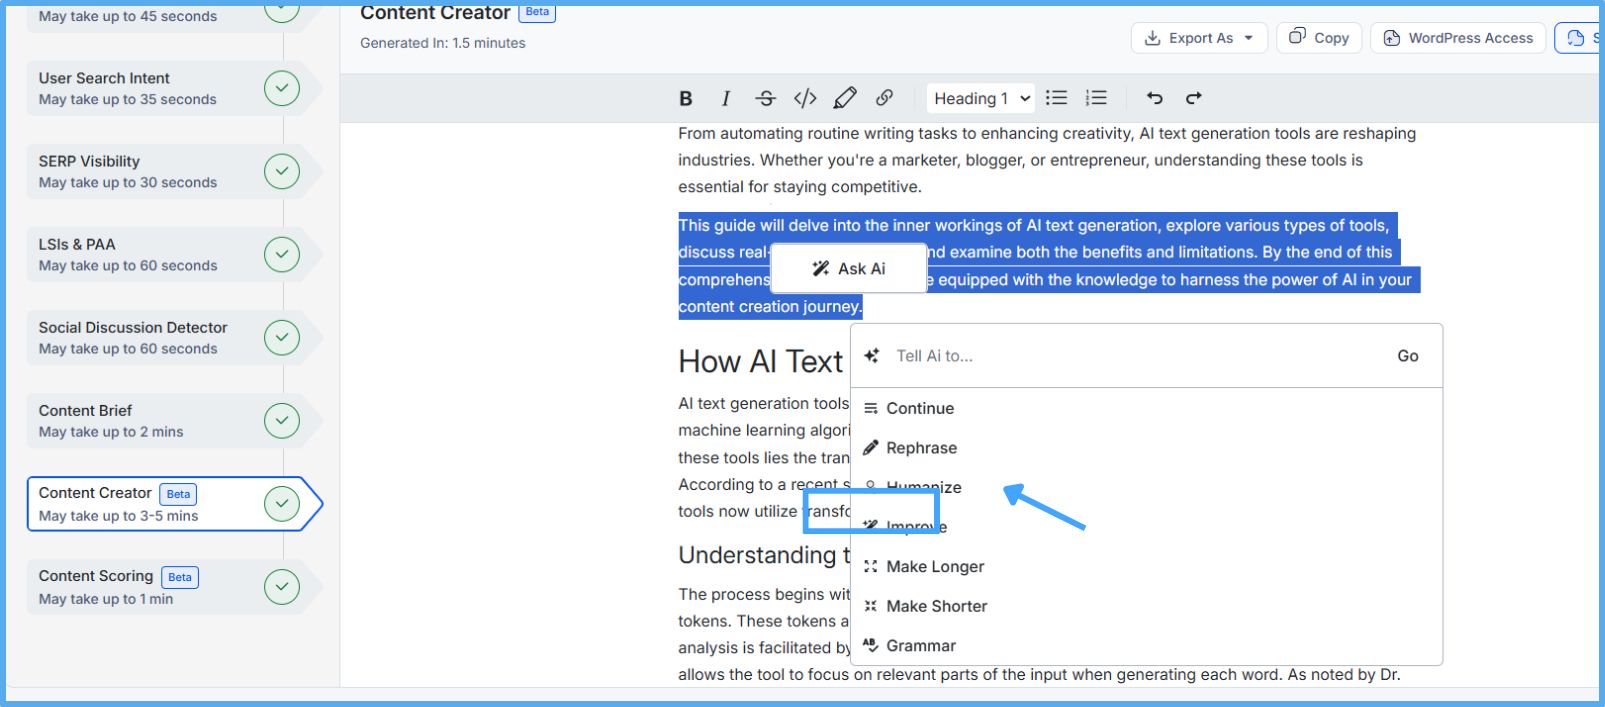Toggle bold formatting in editor toolbar
The image size is (1605, 707).
coord(686,98)
